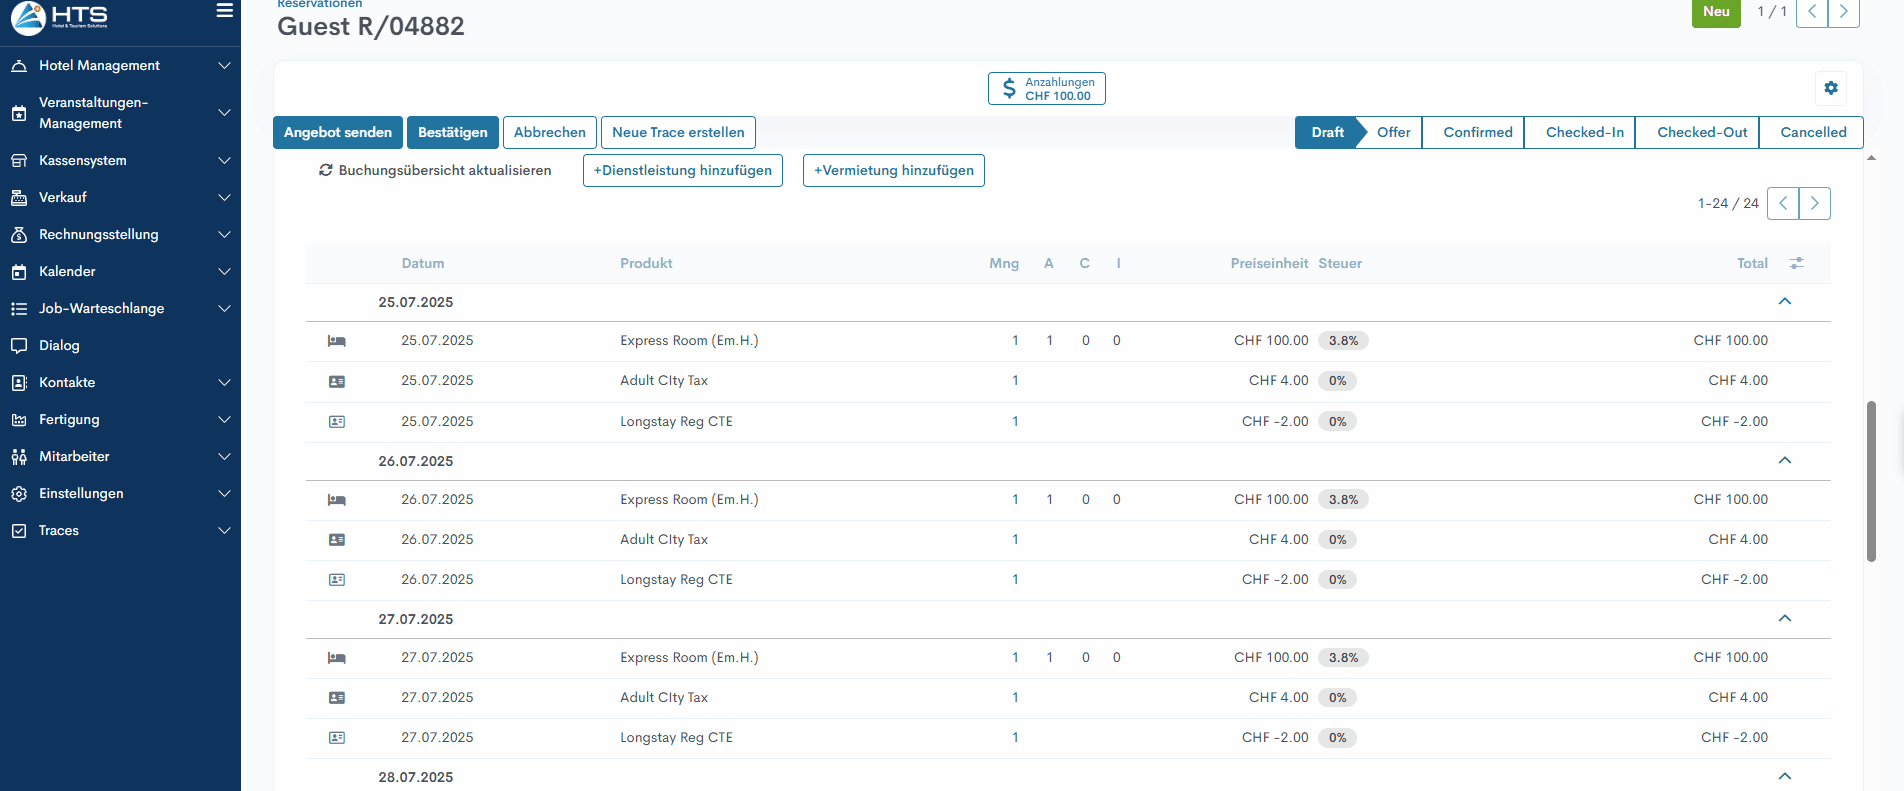Go to next record arrow at top
Screen dimensions: 1904x791
click(x=1843, y=12)
